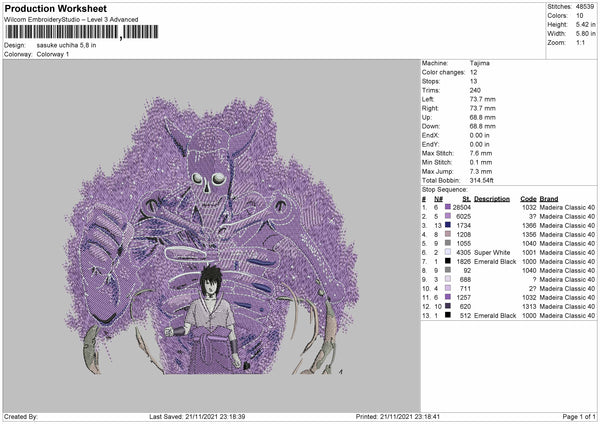The width and height of the screenshot is (600, 424).
Task: Click 'Printed: 21/11/2021 23:18:41' footer text
Action: click(398, 416)
